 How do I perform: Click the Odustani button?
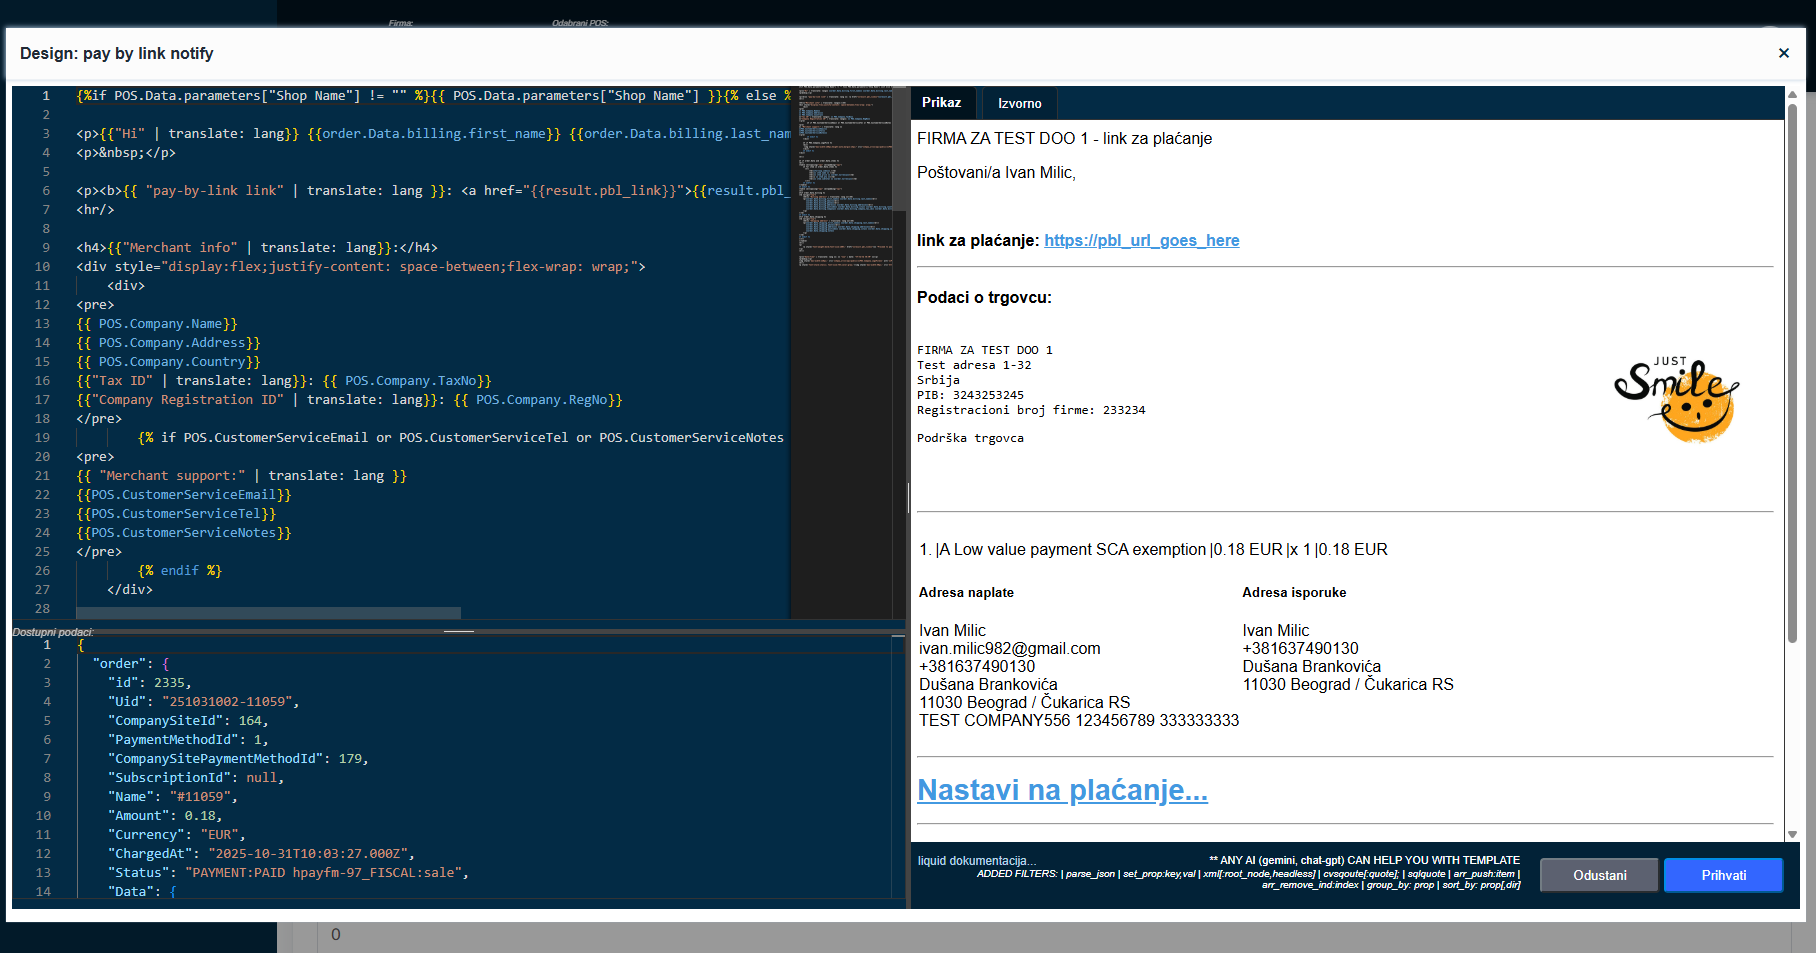tap(1598, 875)
